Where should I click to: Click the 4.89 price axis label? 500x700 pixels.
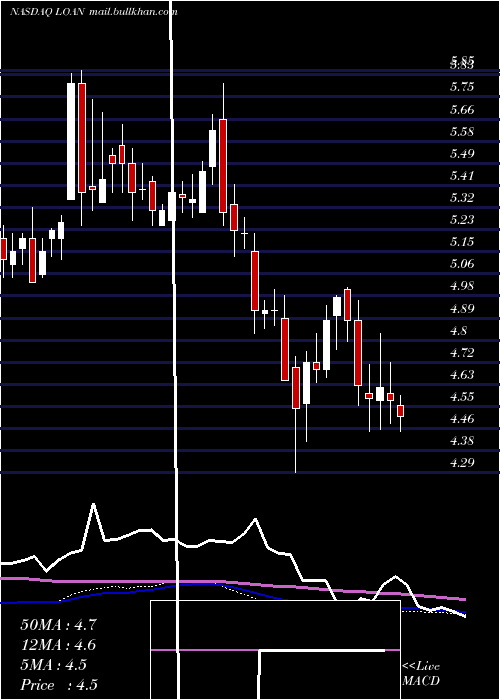coord(462,308)
